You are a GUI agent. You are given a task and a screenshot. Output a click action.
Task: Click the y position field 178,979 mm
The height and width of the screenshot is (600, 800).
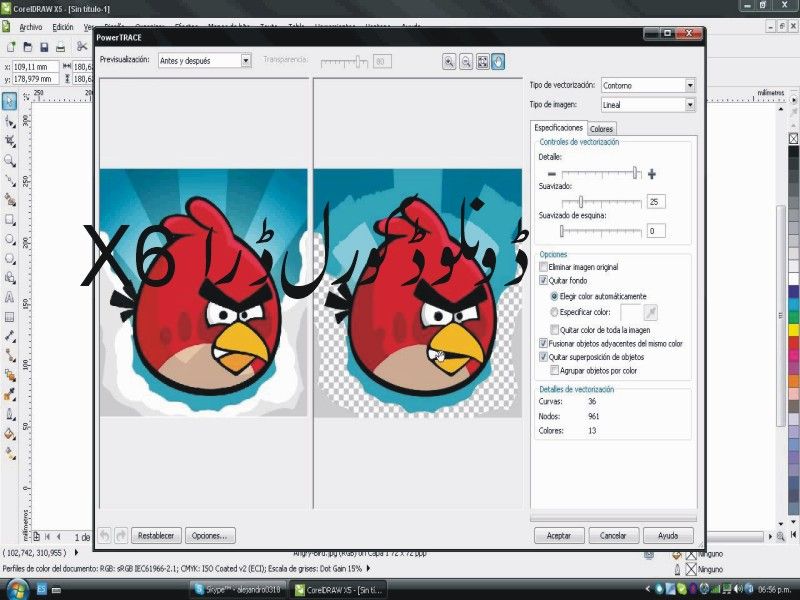(x=35, y=79)
